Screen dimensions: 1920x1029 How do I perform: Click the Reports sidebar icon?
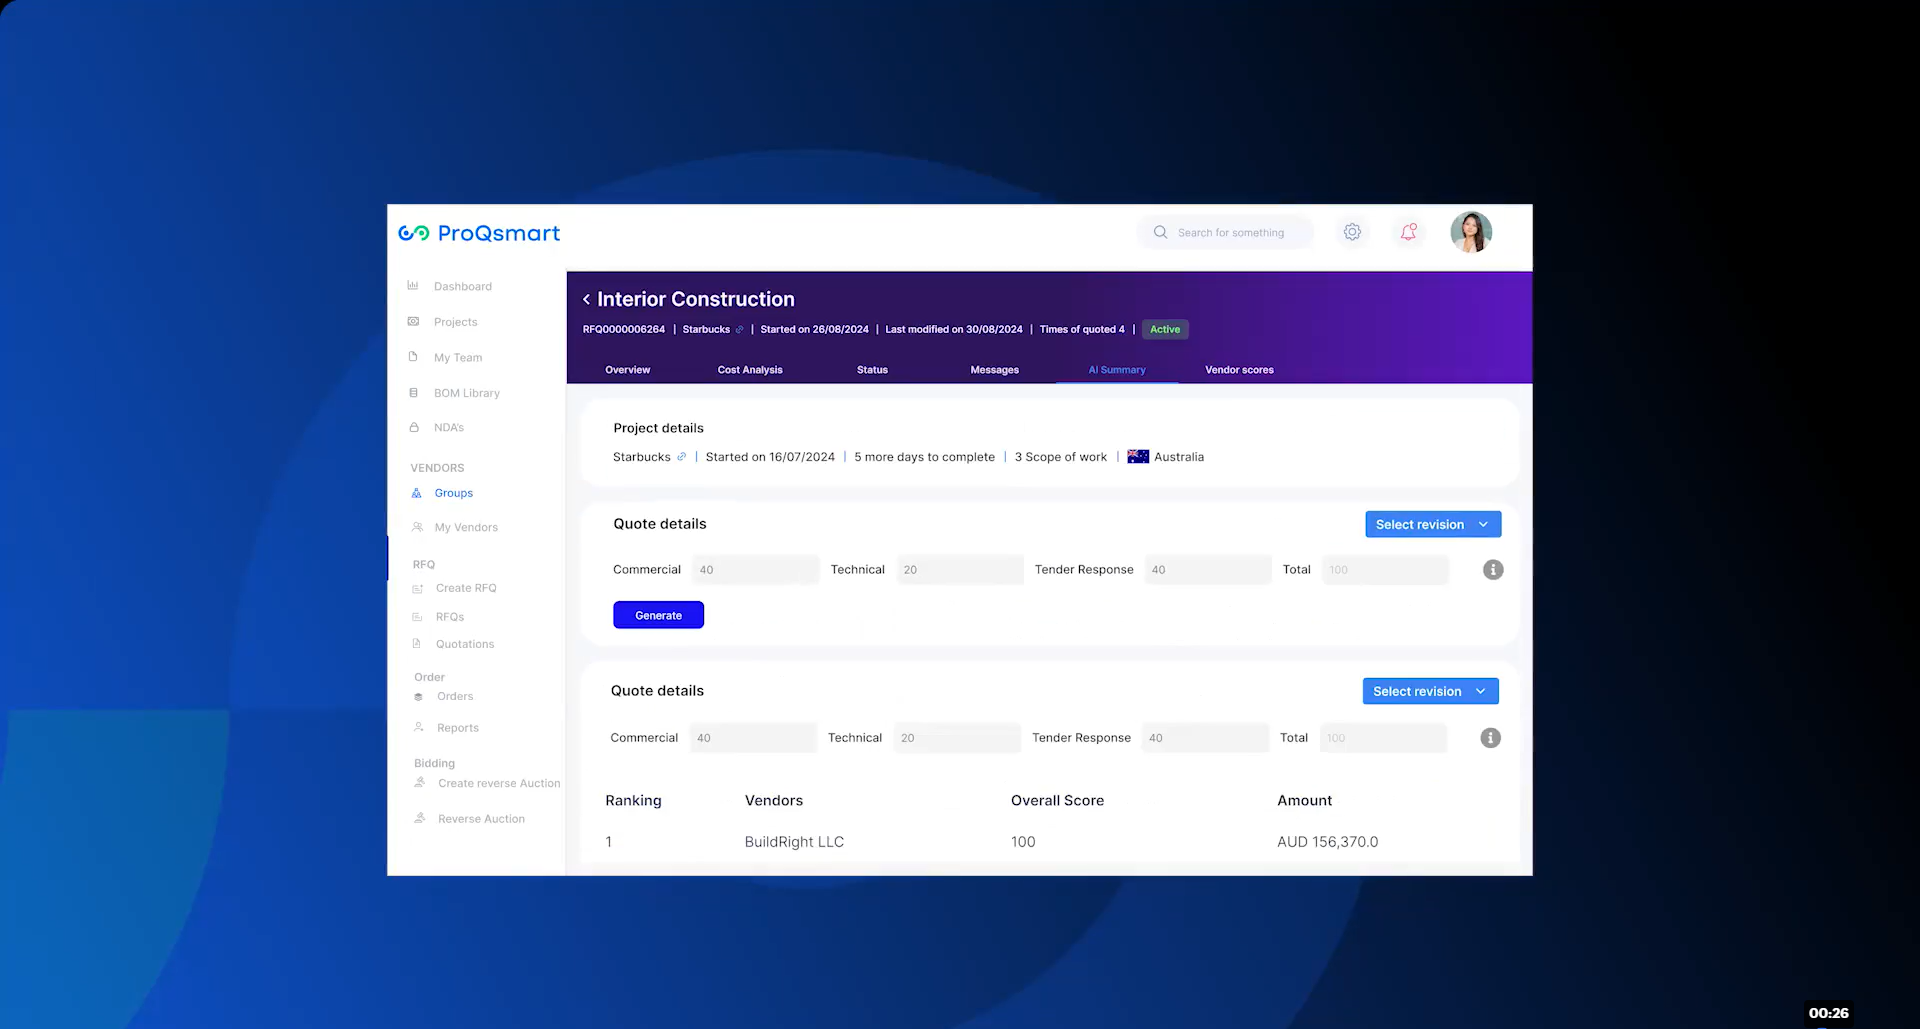click(419, 728)
